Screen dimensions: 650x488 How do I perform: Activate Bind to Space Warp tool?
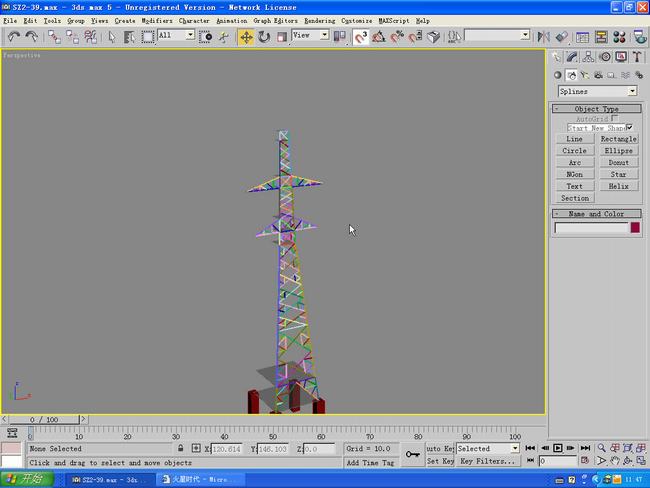point(90,37)
